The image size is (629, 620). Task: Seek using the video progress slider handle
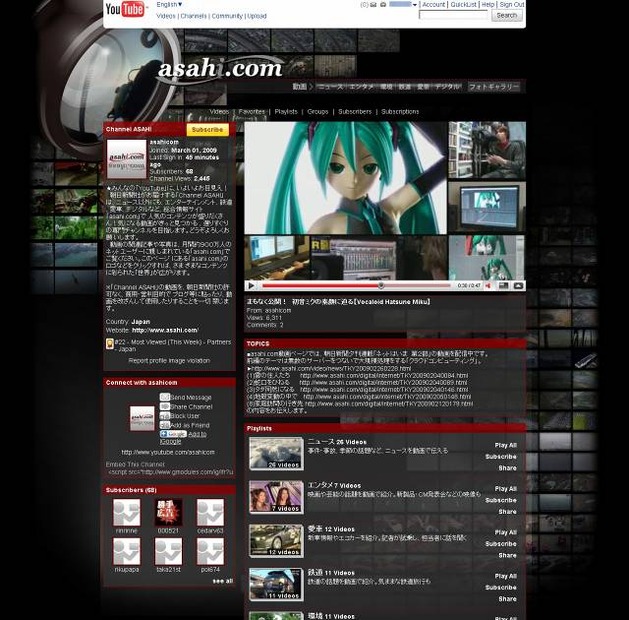pyautogui.click(x=381, y=286)
